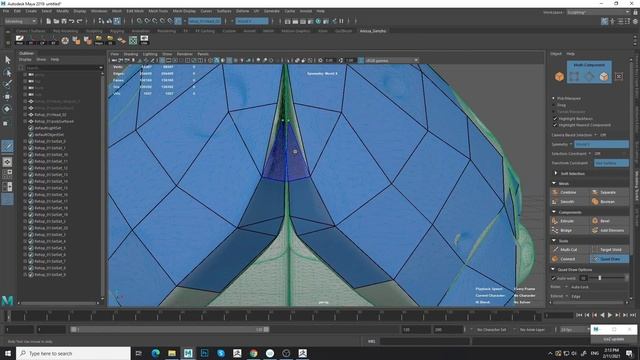Switch to Poly Modeling shelf tab
Image resolution: width=640 pixels, height=360 pixels.
(65, 31)
